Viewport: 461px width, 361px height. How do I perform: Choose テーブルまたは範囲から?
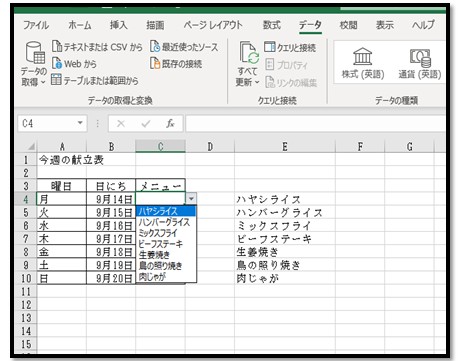point(95,80)
